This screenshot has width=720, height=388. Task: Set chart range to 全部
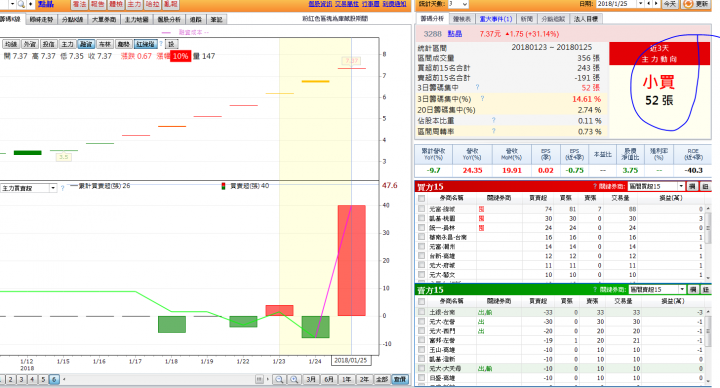click(382, 379)
